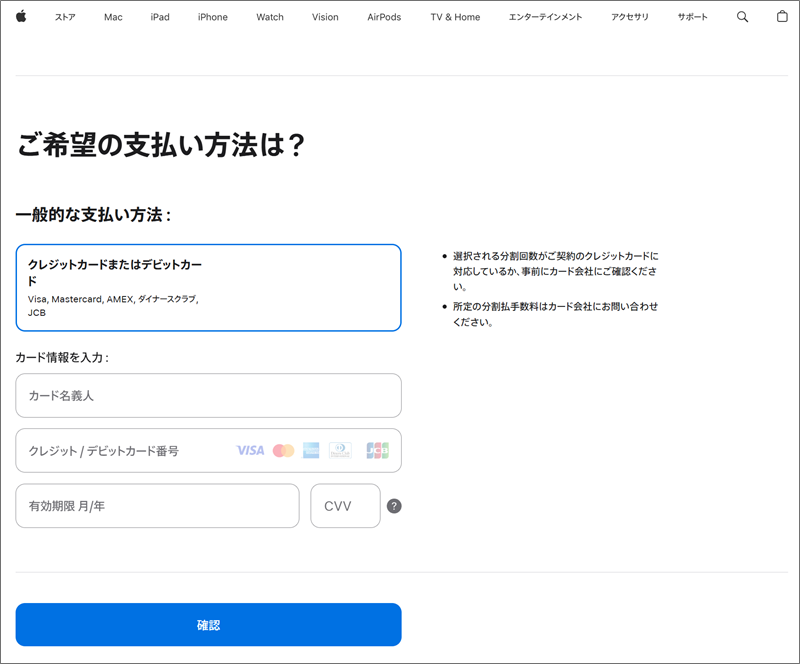Click the CVV help question mark icon
This screenshot has height=664, width=800.
pos(394,506)
